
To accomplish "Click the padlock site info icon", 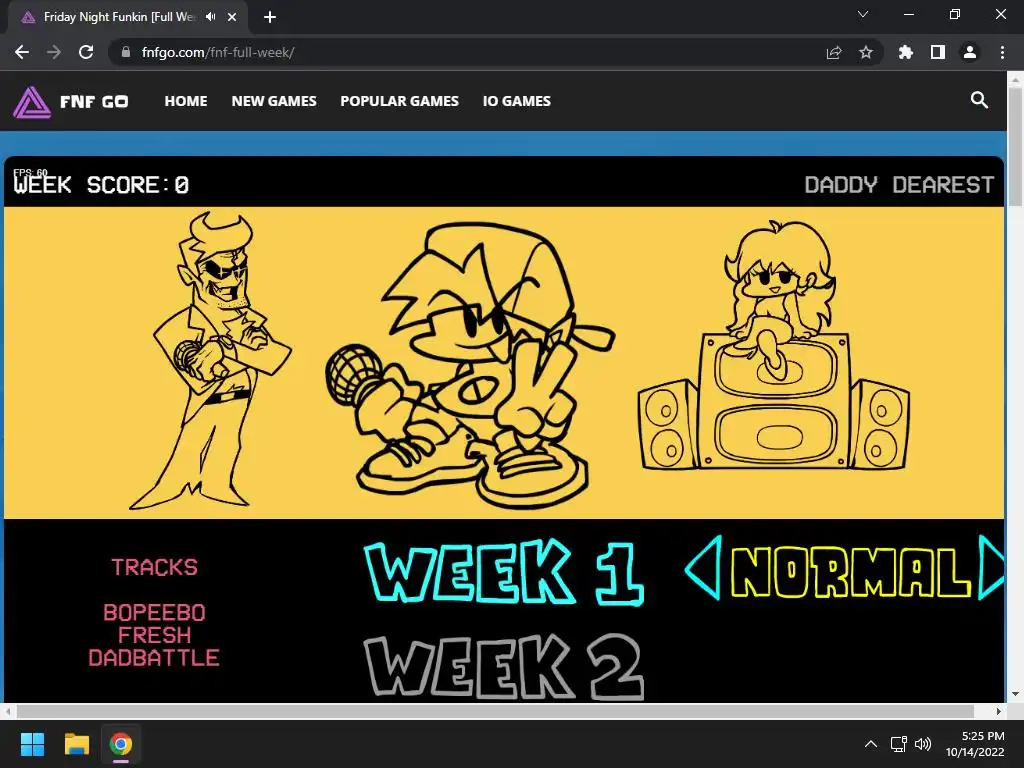I will pos(126,52).
